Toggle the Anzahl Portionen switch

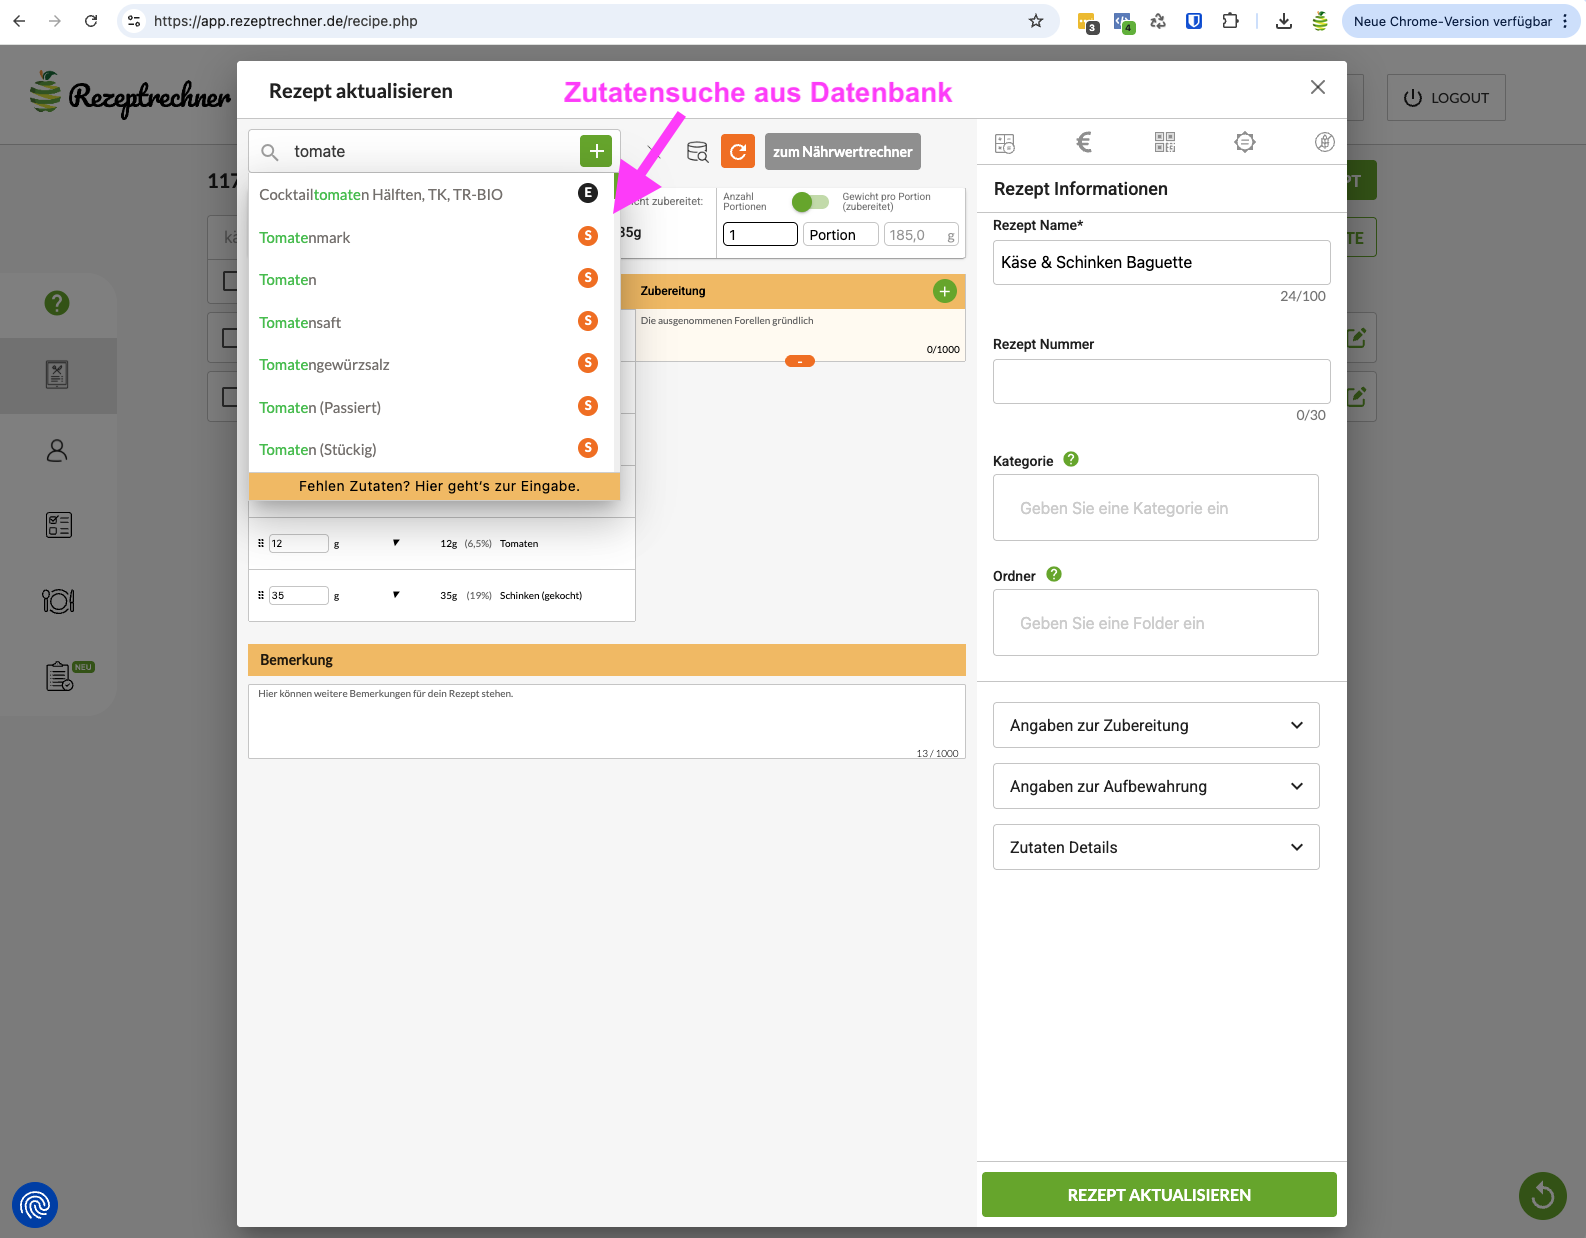click(x=810, y=202)
